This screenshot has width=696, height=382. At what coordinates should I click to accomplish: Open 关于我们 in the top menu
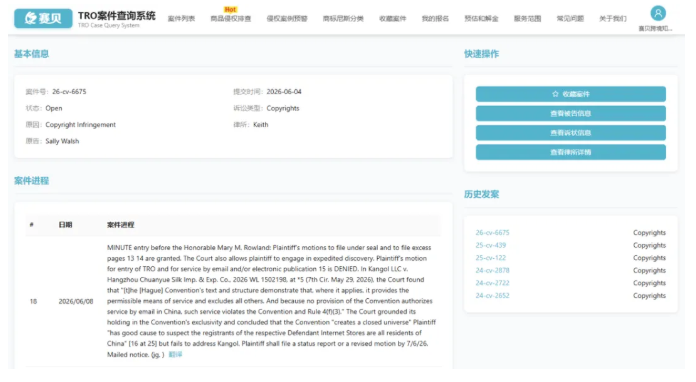coord(613,19)
